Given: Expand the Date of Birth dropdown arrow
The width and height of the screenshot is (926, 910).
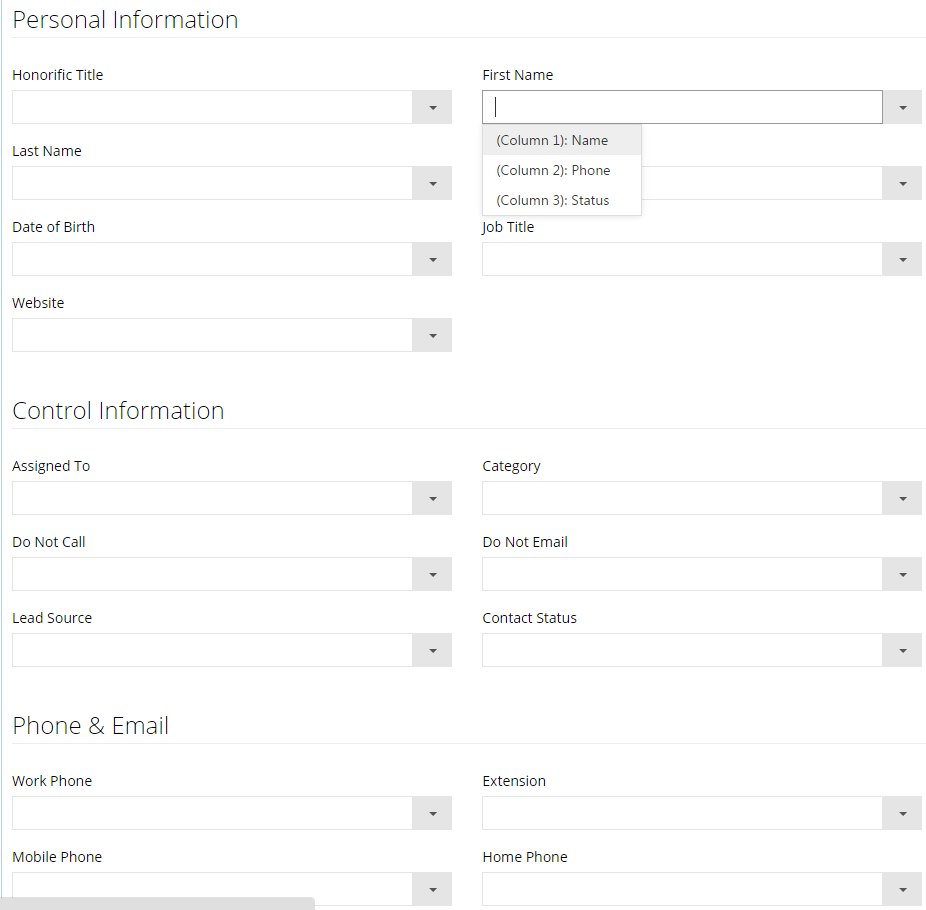Looking at the screenshot, I should coord(432,259).
